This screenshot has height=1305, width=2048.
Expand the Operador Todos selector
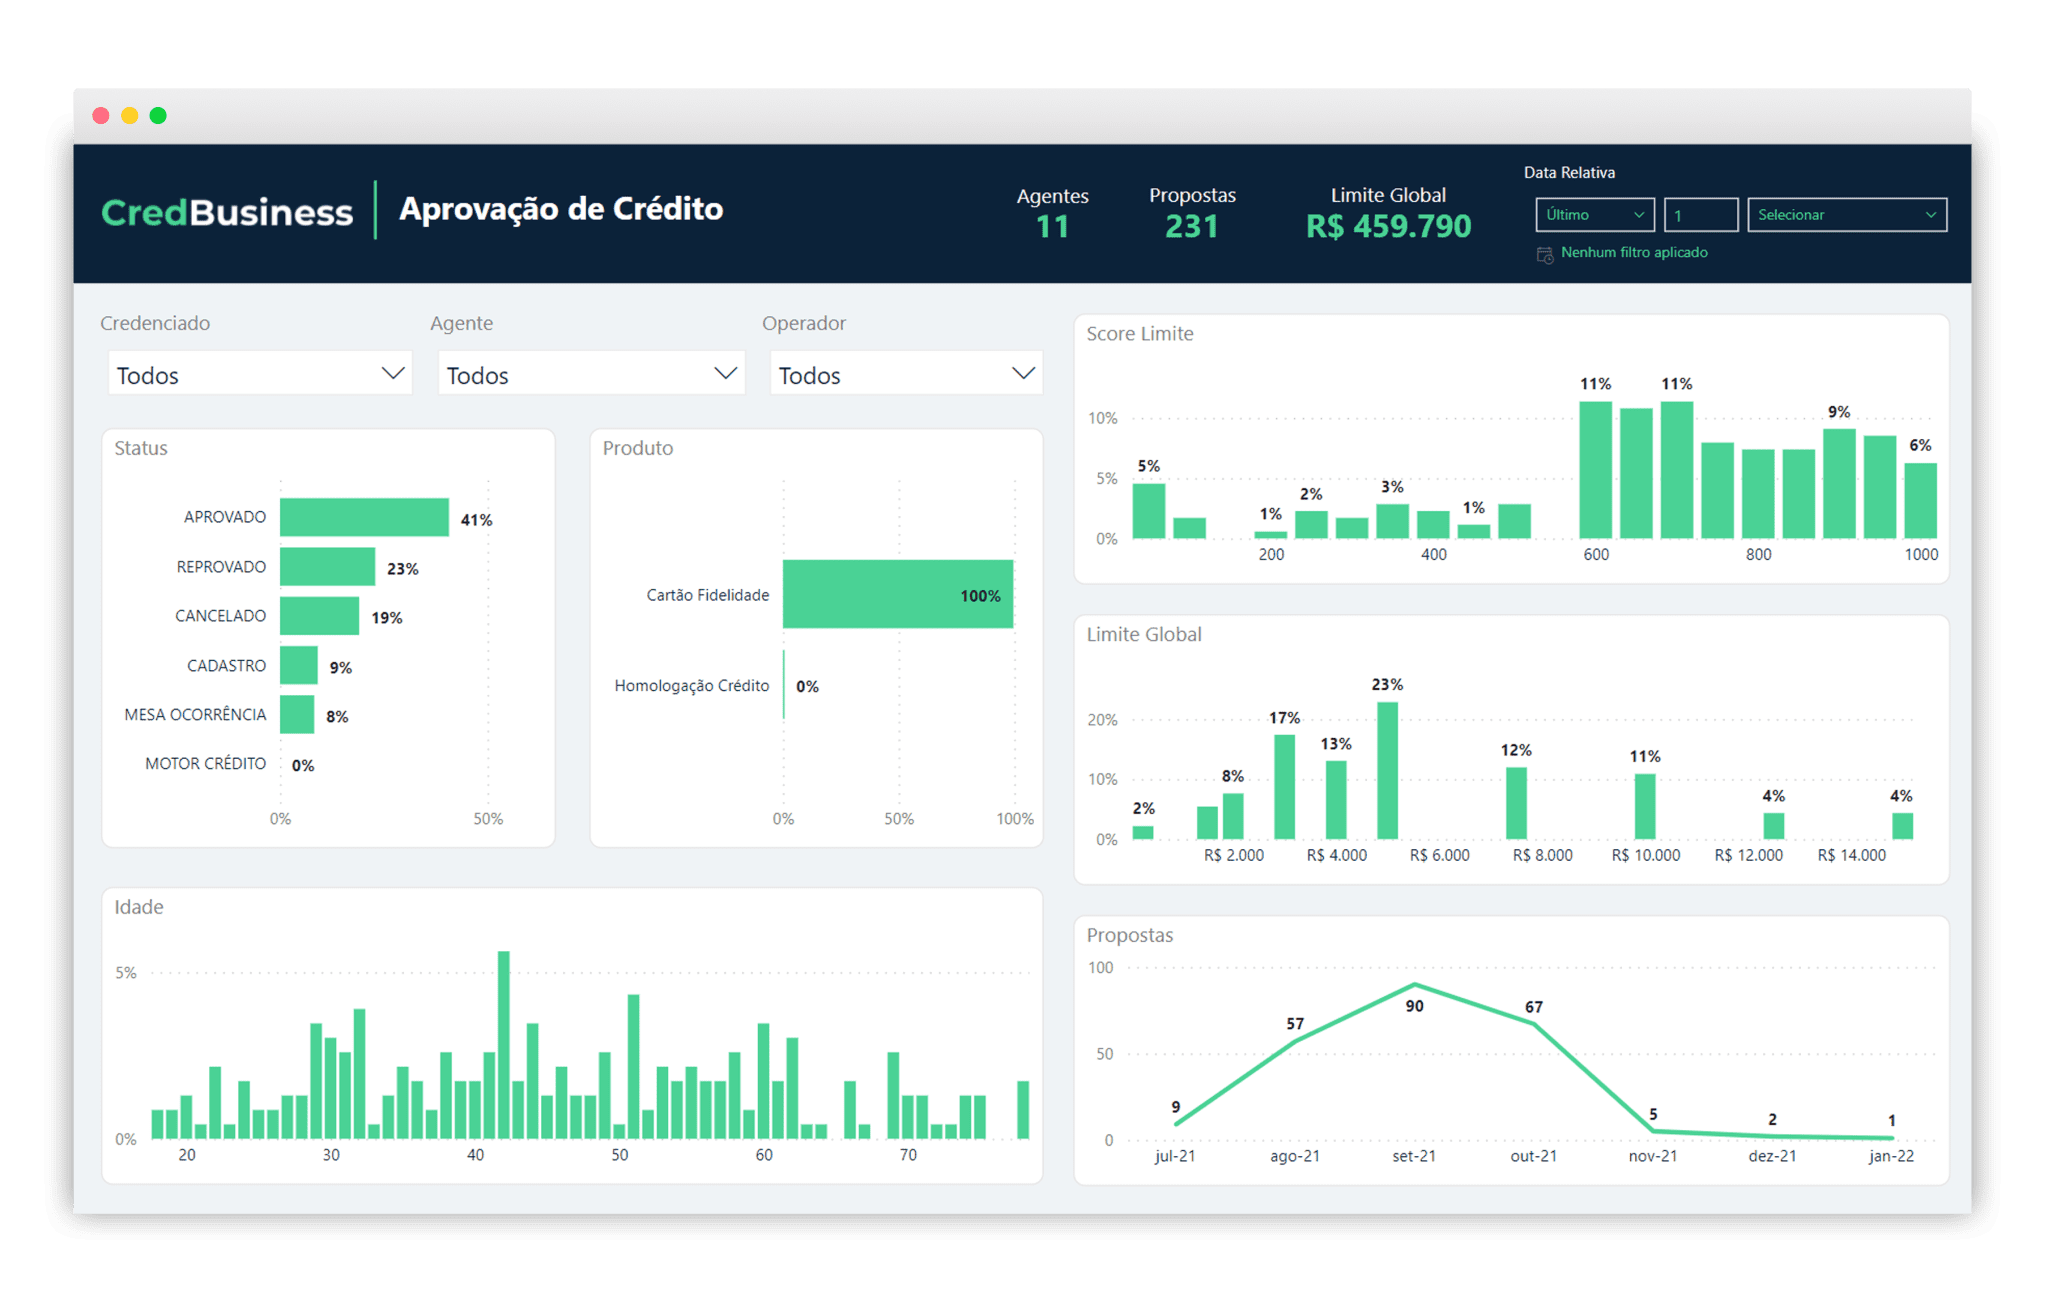903,373
